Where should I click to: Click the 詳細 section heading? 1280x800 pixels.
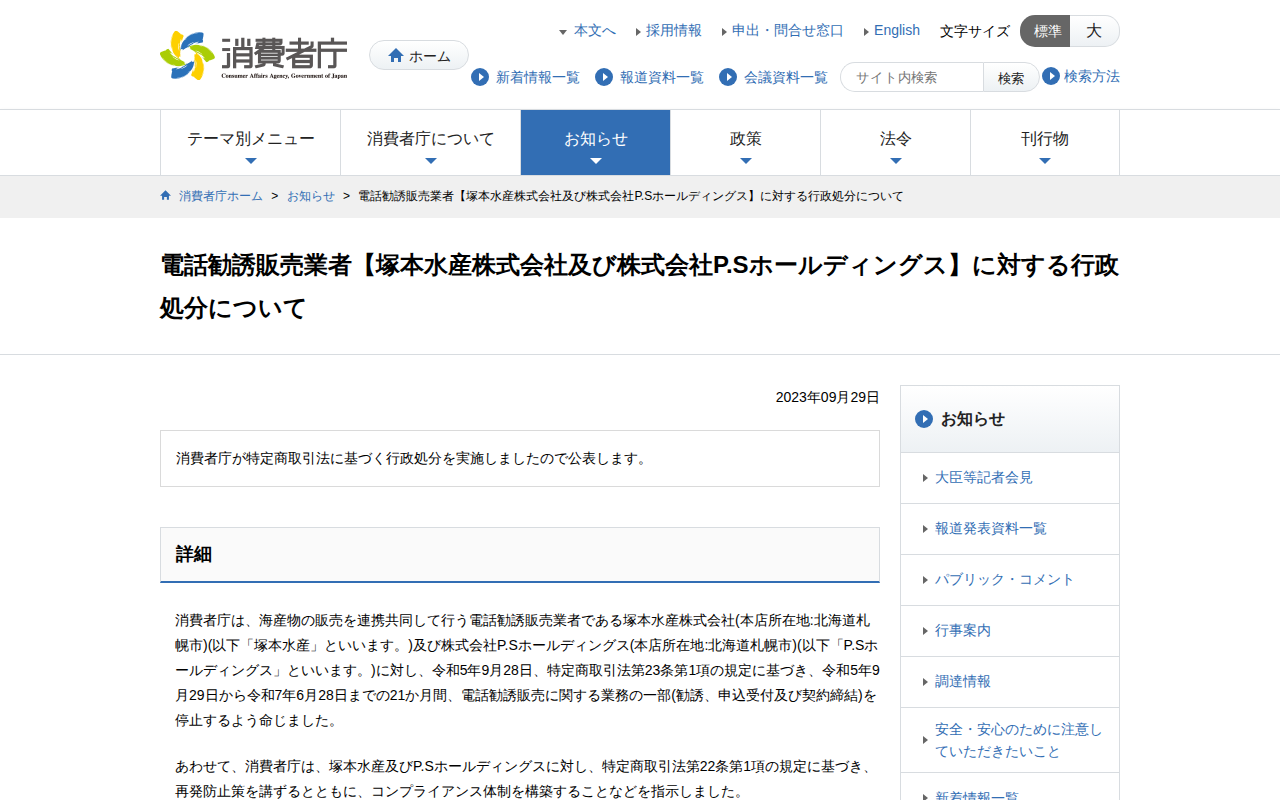tap(520, 555)
